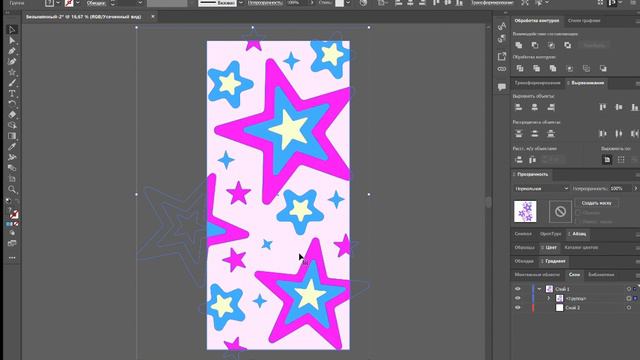Select the Selection tool (black arrow)
The image size is (640, 360).
(x=12, y=30)
